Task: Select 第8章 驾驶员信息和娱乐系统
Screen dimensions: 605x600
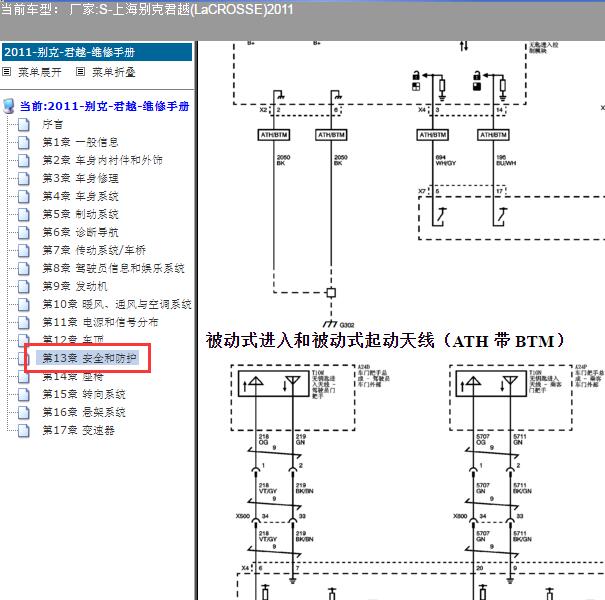Action: click(113, 268)
